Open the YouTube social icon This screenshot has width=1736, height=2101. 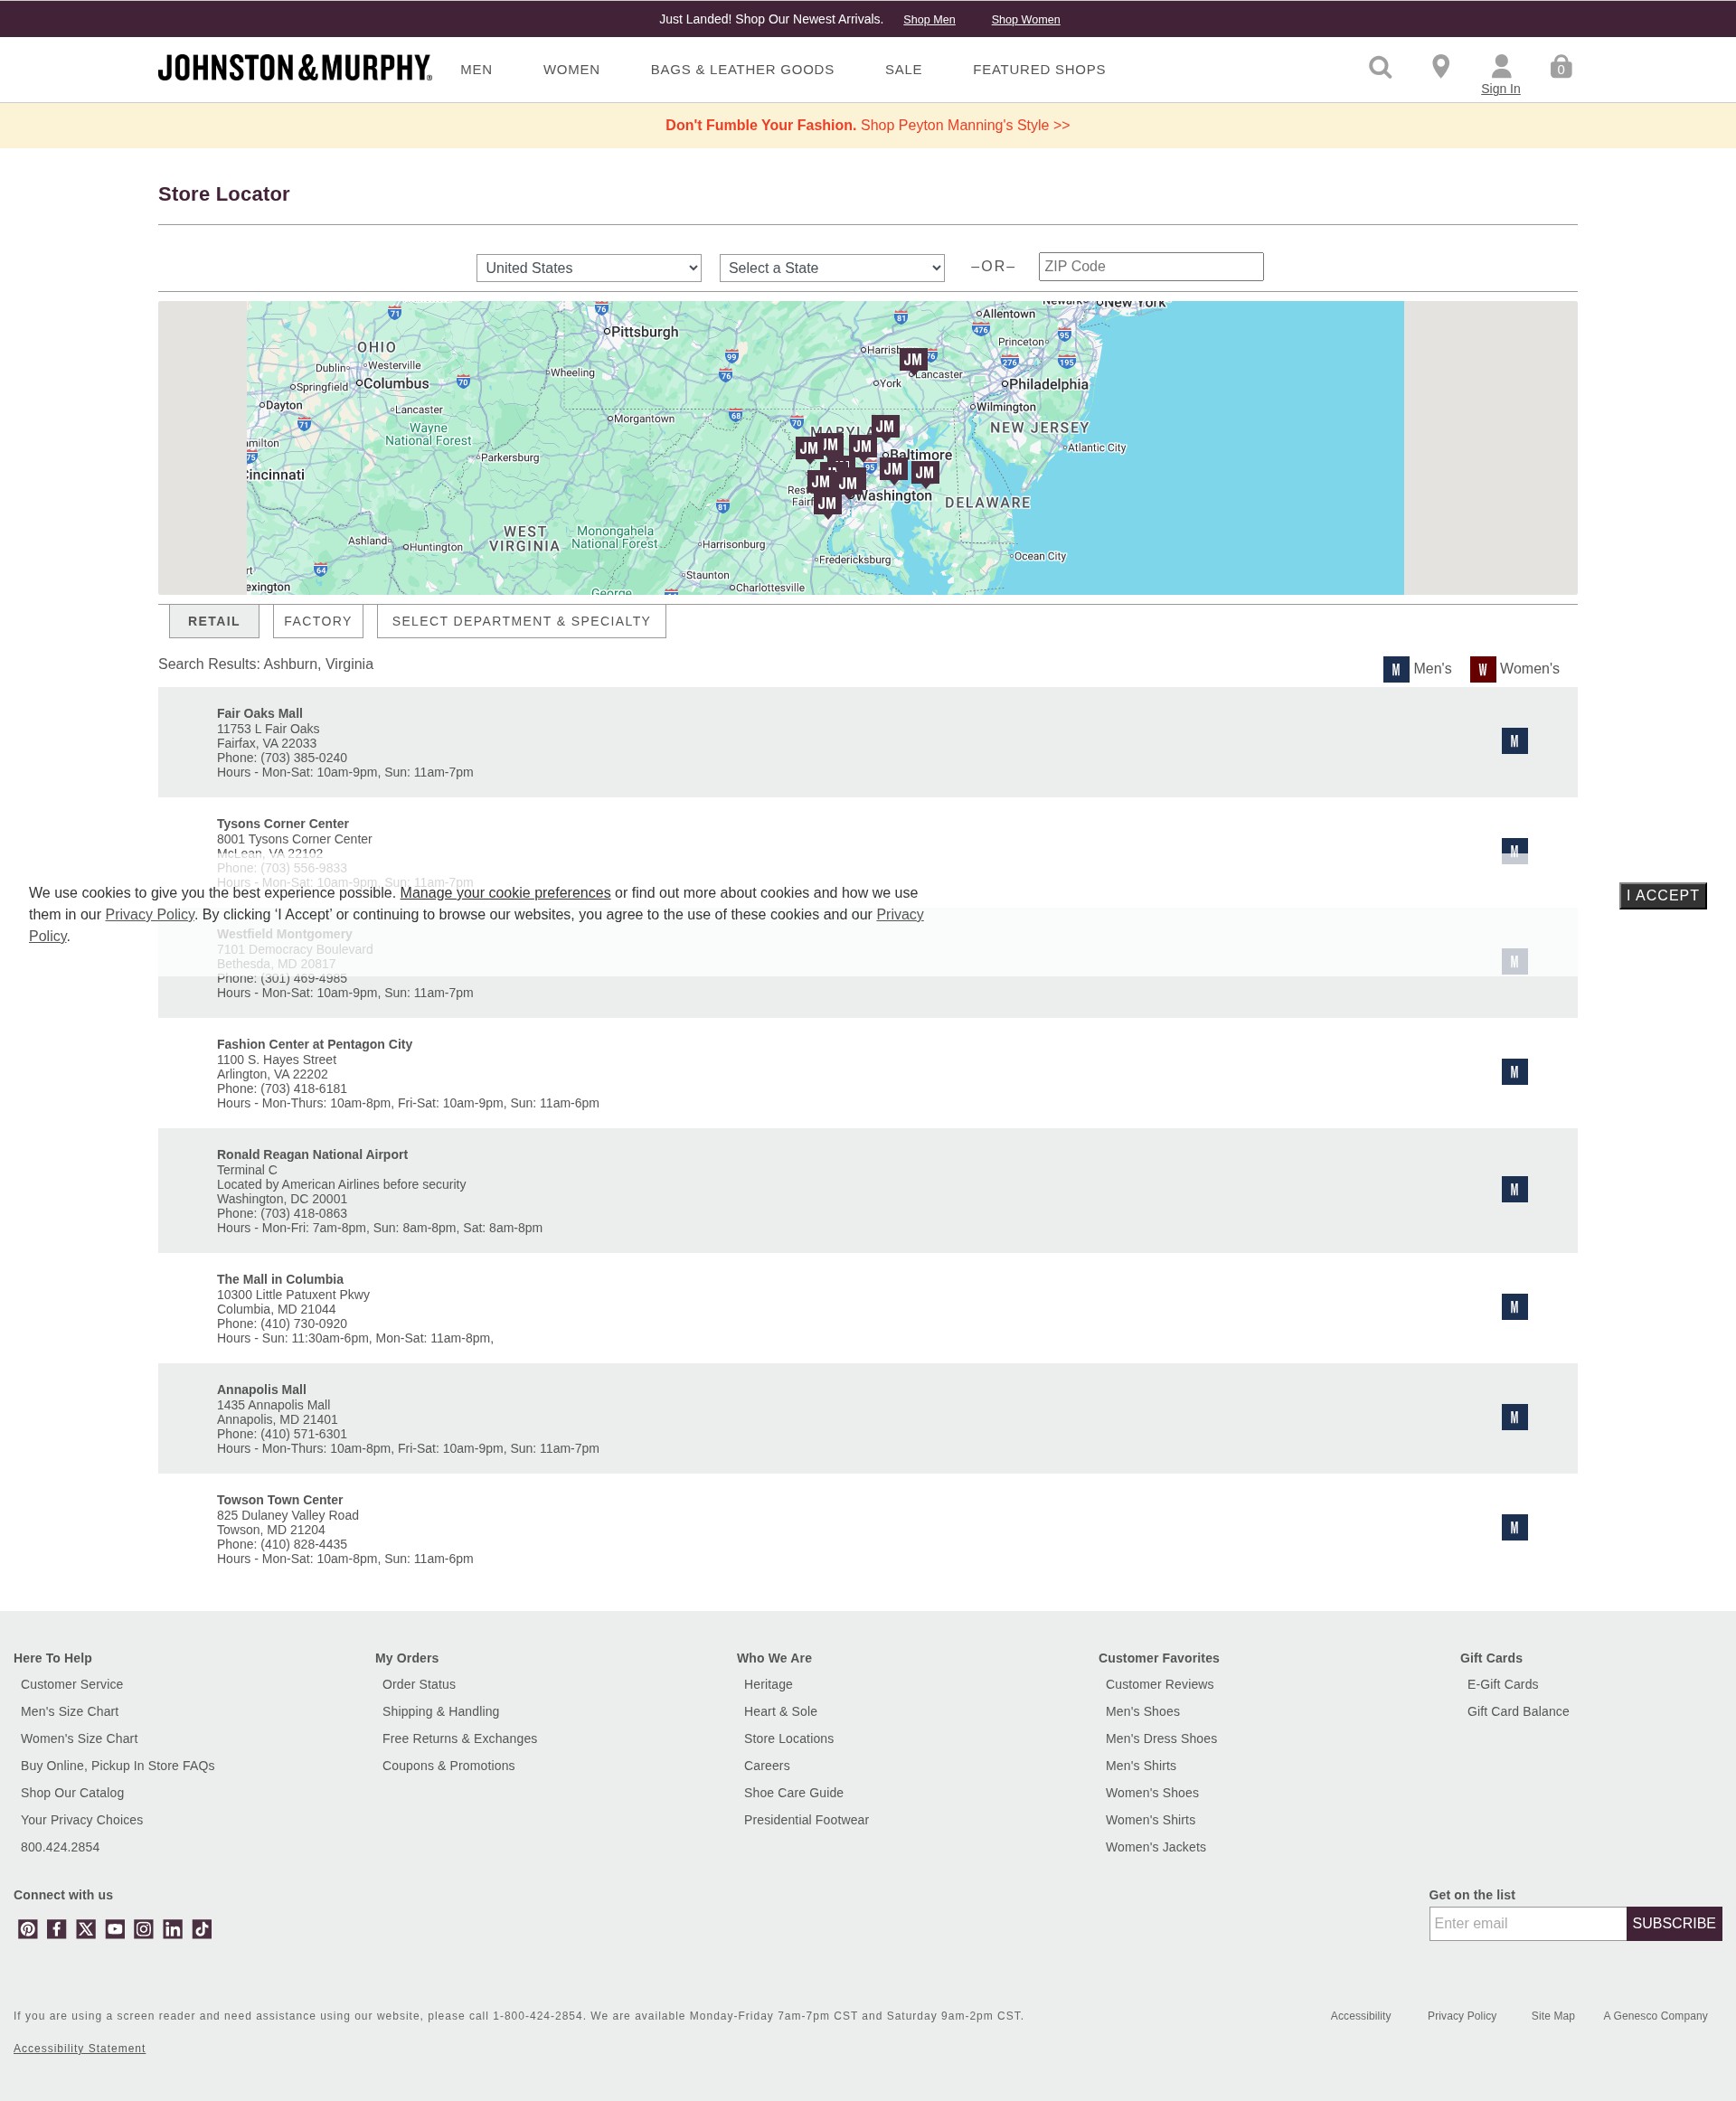click(115, 1929)
